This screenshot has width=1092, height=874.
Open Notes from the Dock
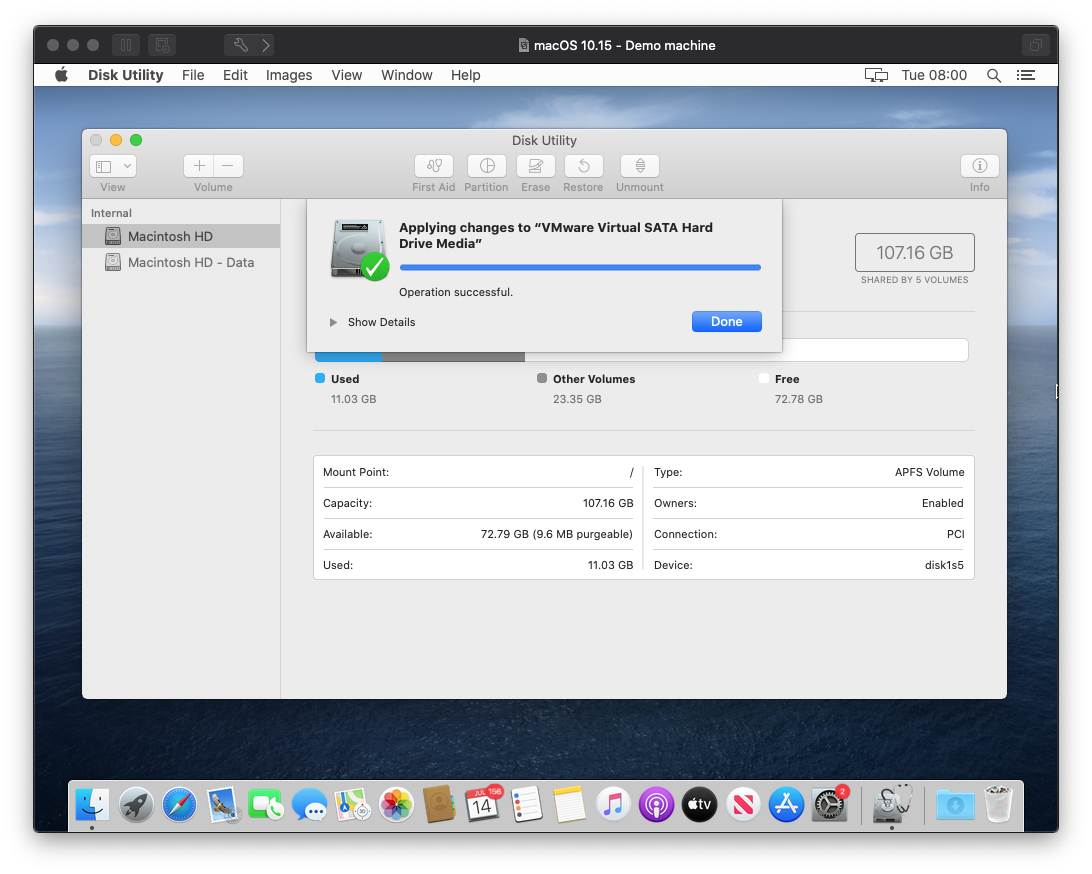tap(570, 805)
